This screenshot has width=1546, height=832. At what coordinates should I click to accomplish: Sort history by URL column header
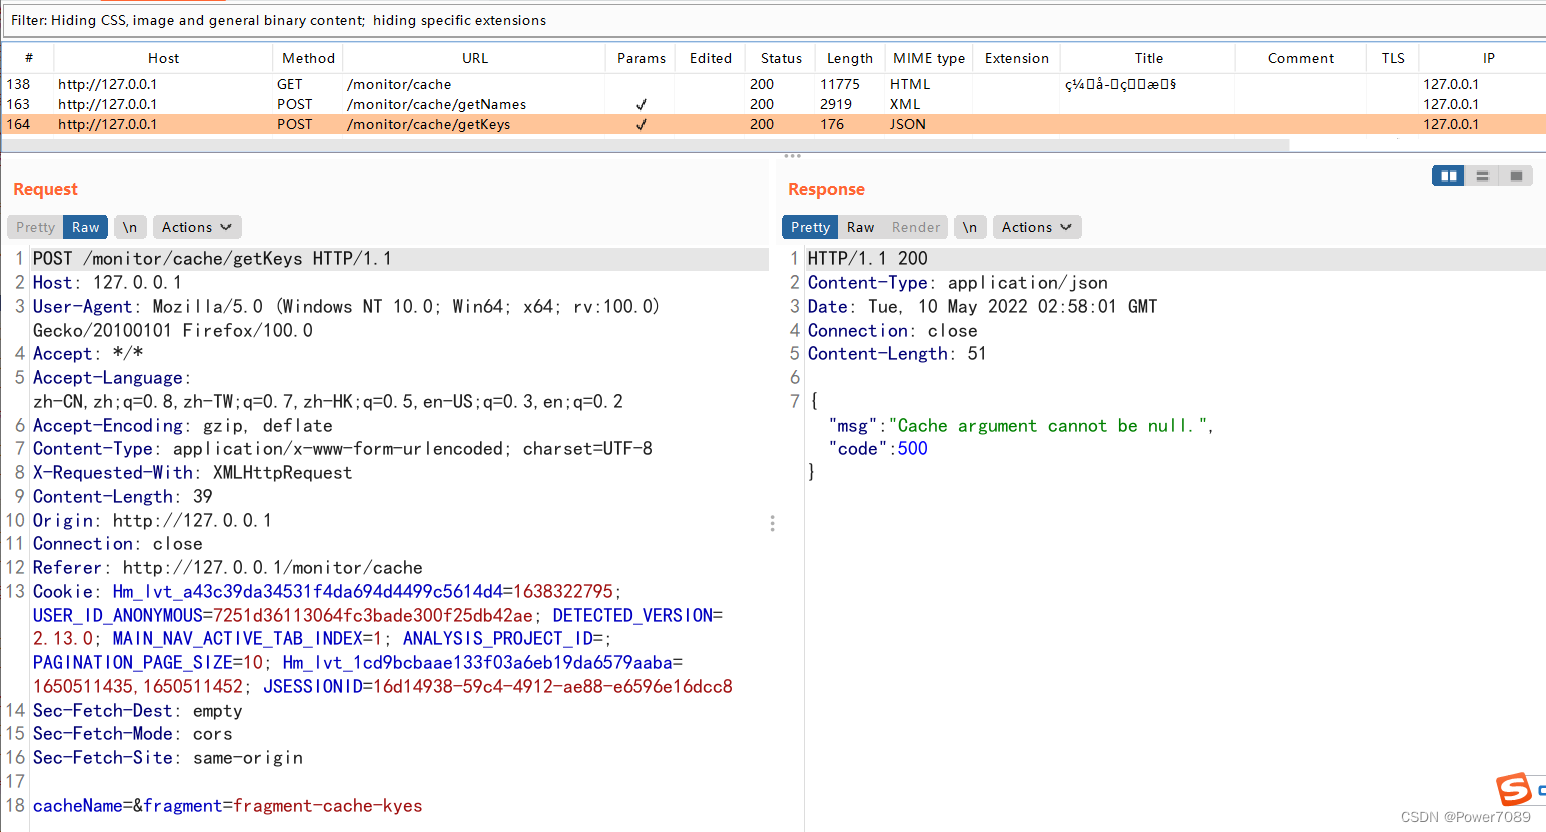[x=475, y=58]
